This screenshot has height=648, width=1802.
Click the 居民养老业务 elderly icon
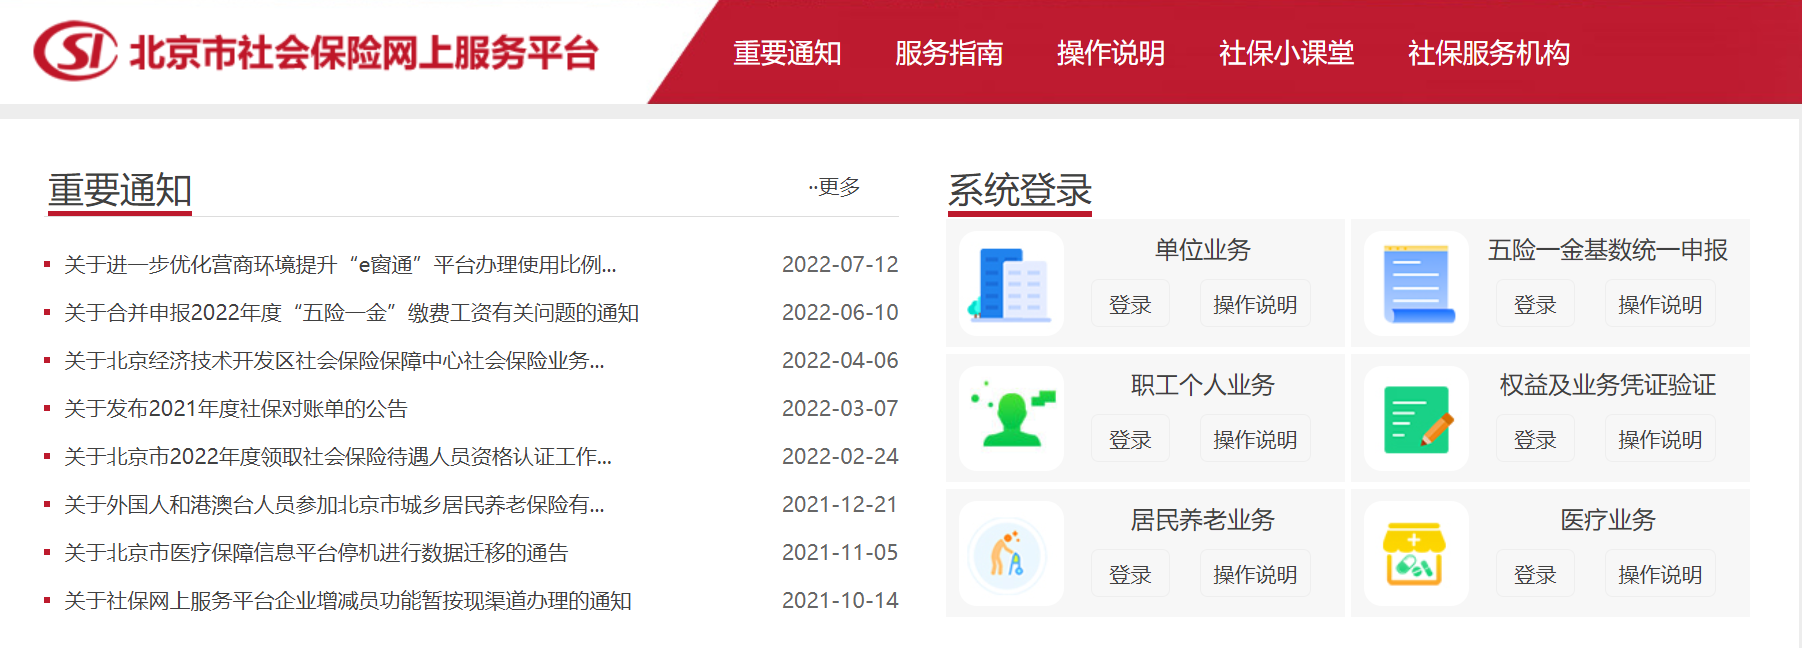[x=1011, y=553]
